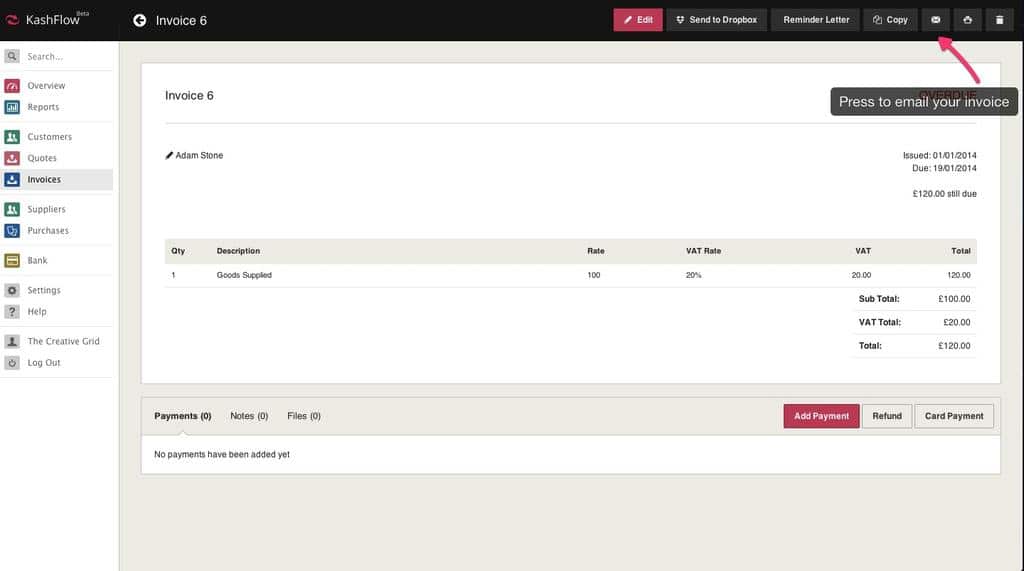Image resolution: width=1024 pixels, height=571 pixels.
Task: Open the Bank section icon in sidebar
Action: tap(12, 260)
